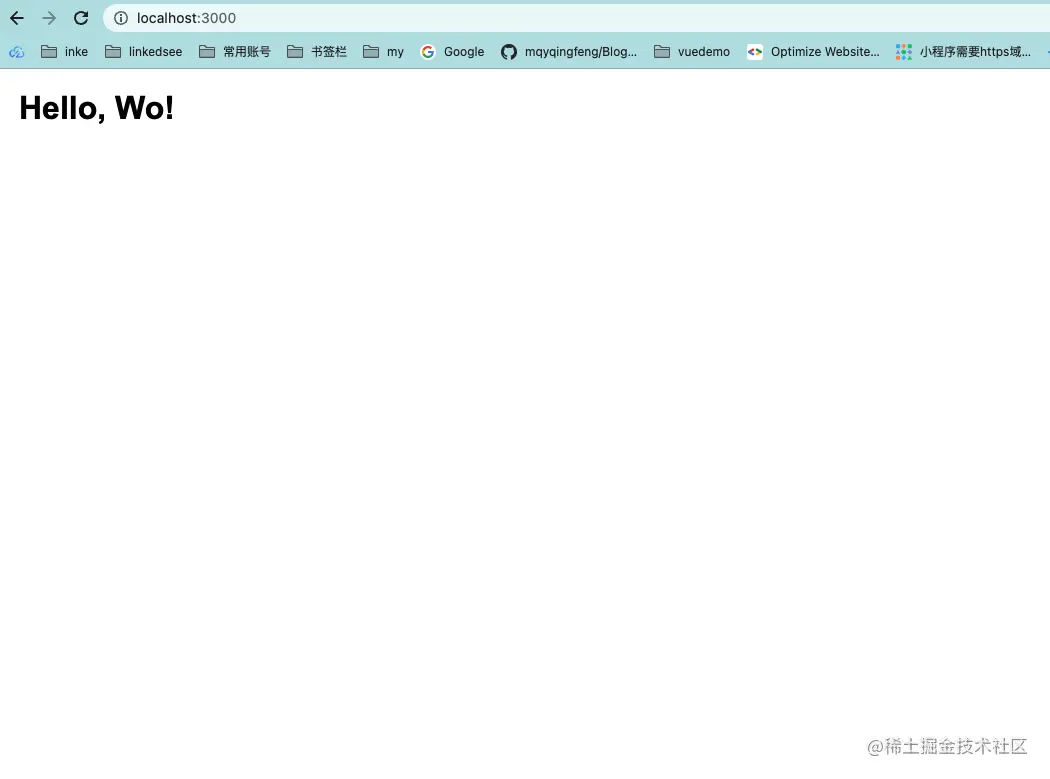Reload the localhost:3000 page
The width and height of the screenshot is (1050, 779).
81,18
